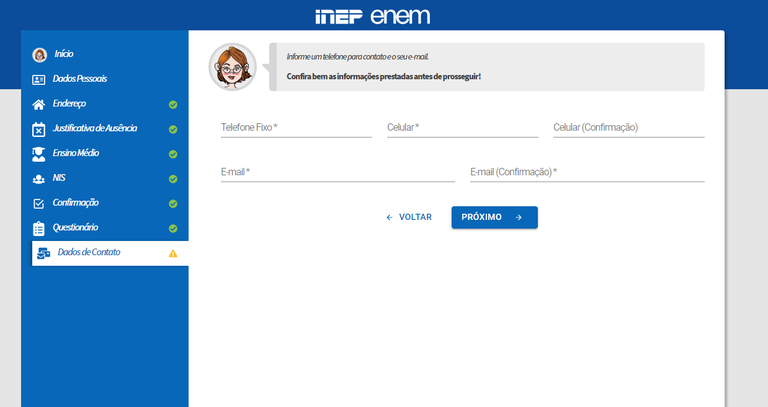This screenshot has height=407, width=768.
Task: Click the NIS people icon
Action: 39,179
